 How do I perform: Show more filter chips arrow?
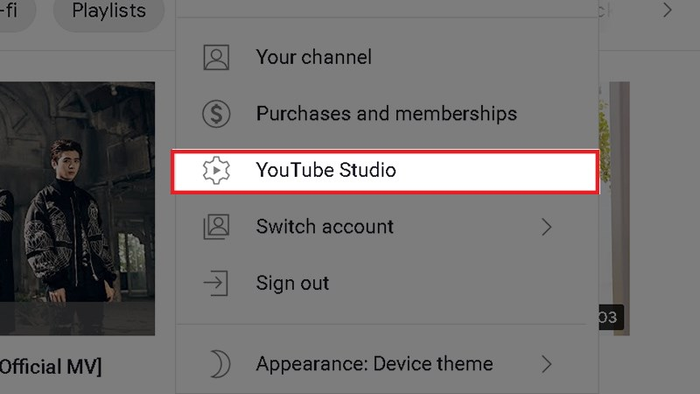tap(667, 10)
